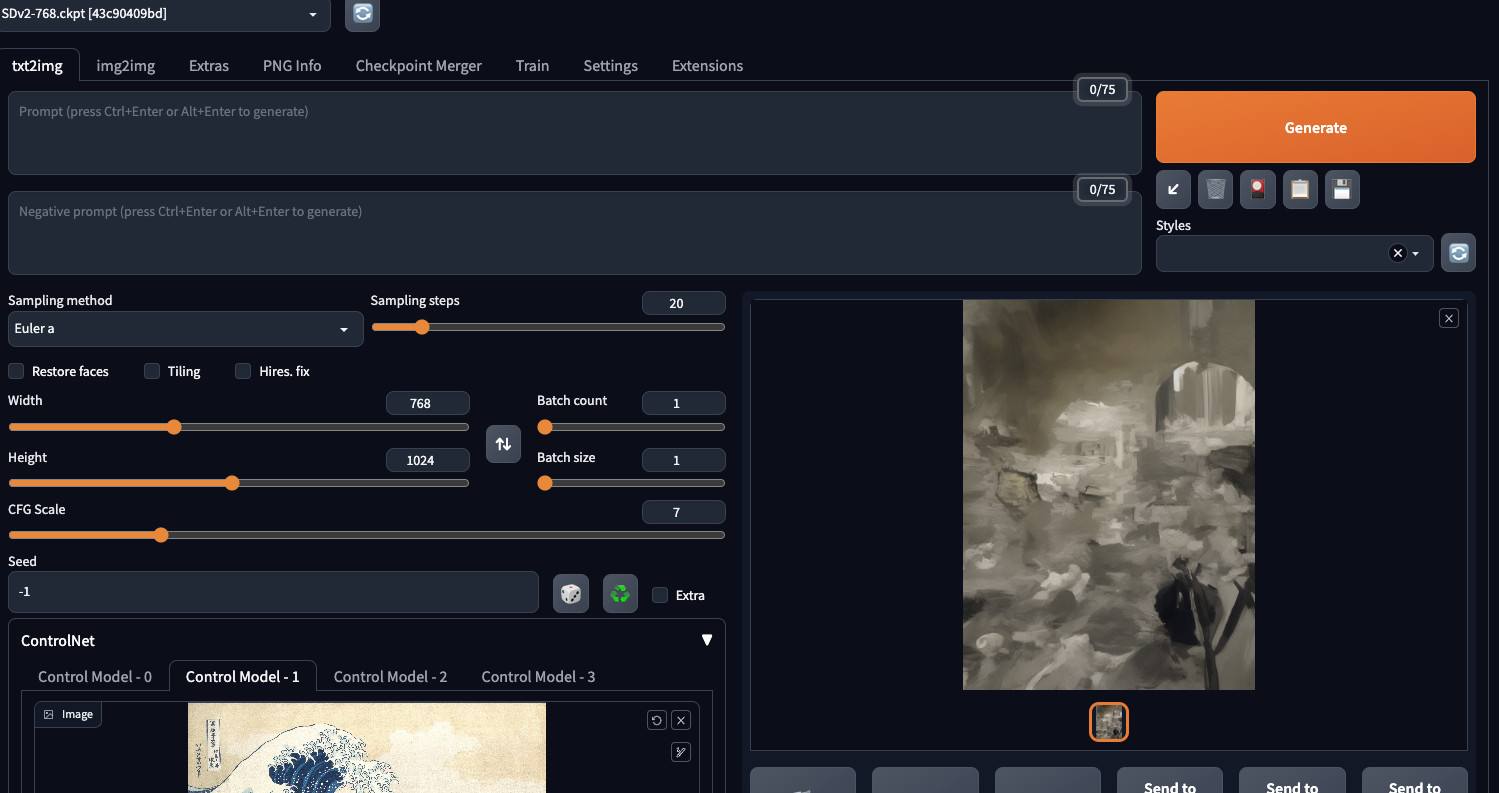Switch to the img2img tab

[x=126, y=65]
